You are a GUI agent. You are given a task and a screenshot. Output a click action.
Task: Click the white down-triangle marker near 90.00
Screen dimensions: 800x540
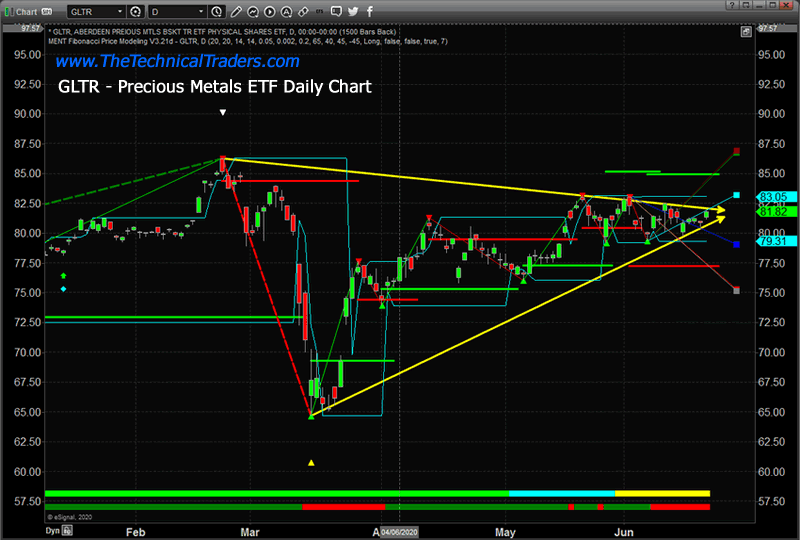[223, 112]
